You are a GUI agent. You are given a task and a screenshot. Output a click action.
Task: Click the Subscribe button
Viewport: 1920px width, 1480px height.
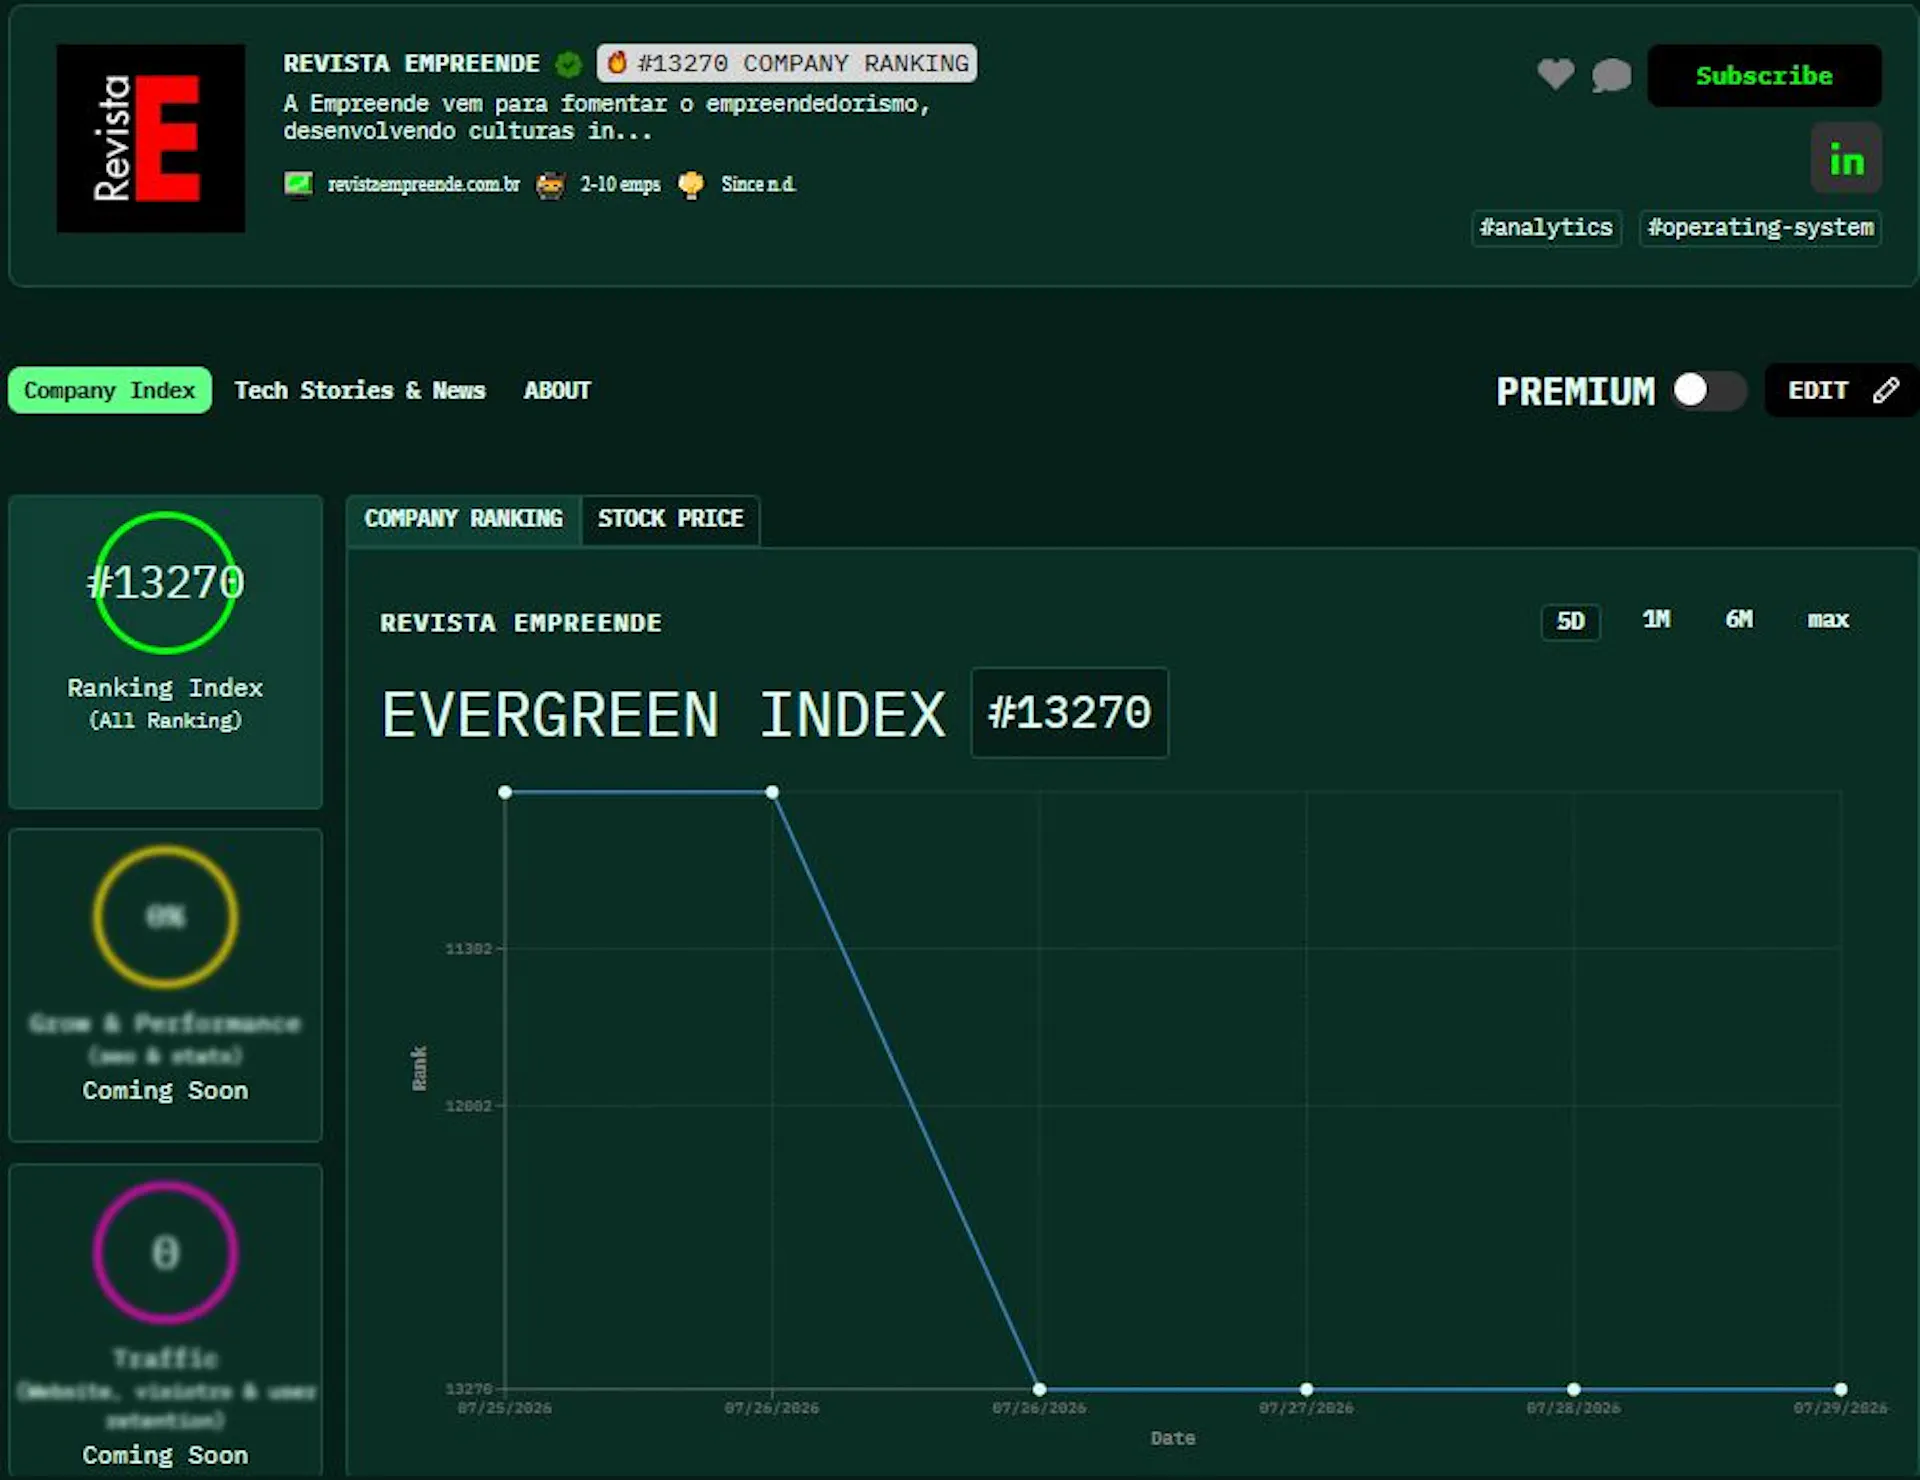coord(1764,76)
